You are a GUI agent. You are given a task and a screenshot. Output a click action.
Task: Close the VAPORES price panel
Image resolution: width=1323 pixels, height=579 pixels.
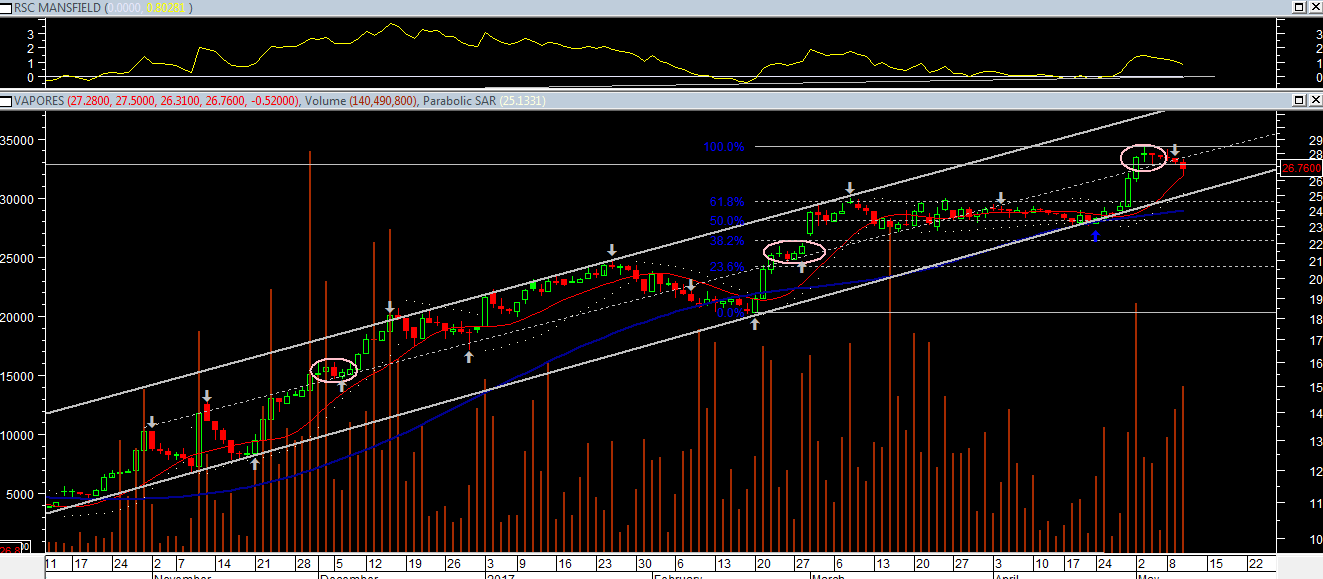[x=1314, y=101]
